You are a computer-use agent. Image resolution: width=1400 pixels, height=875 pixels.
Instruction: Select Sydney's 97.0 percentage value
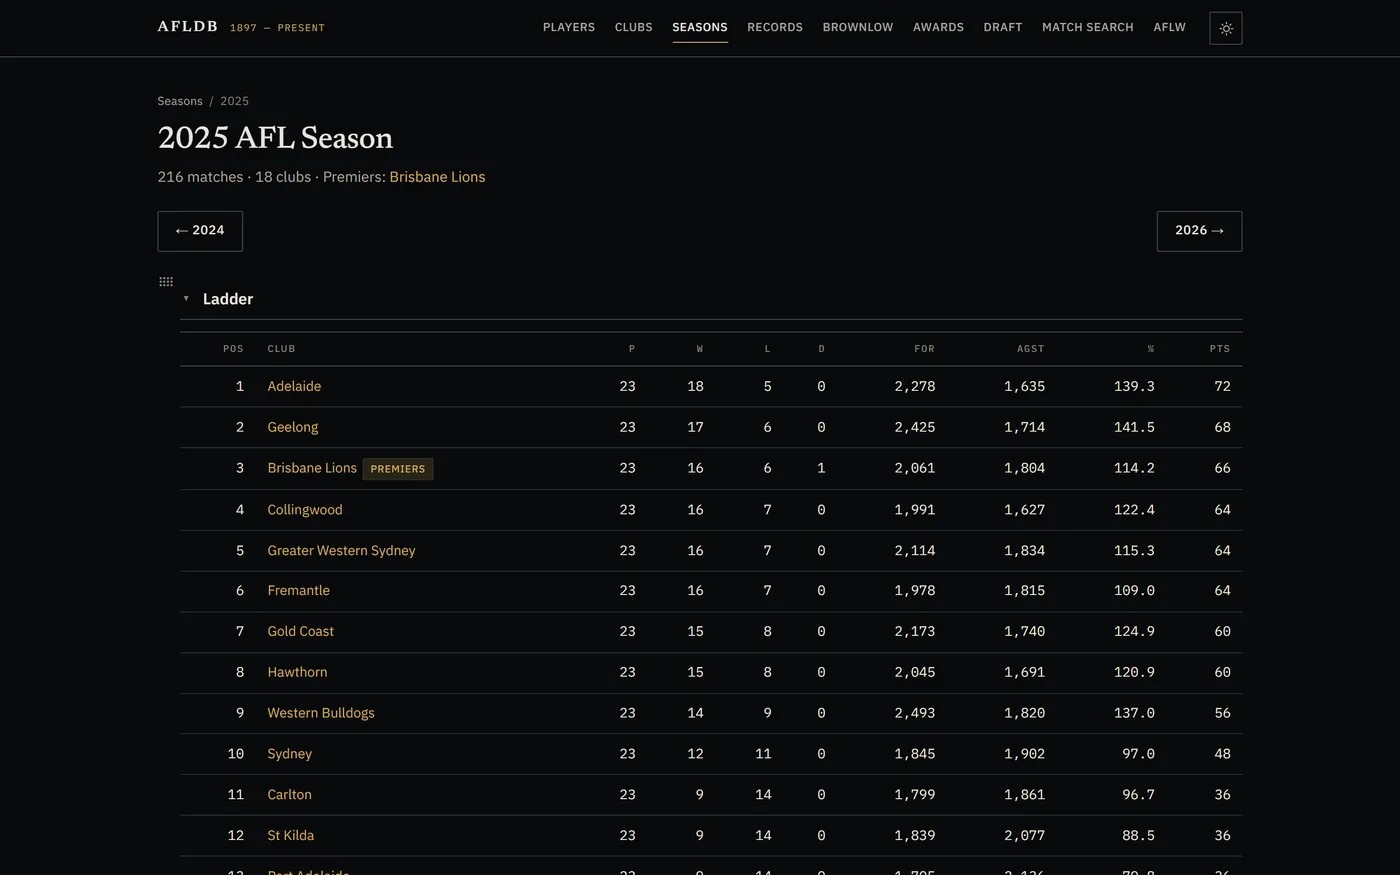tap(1138, 754)
